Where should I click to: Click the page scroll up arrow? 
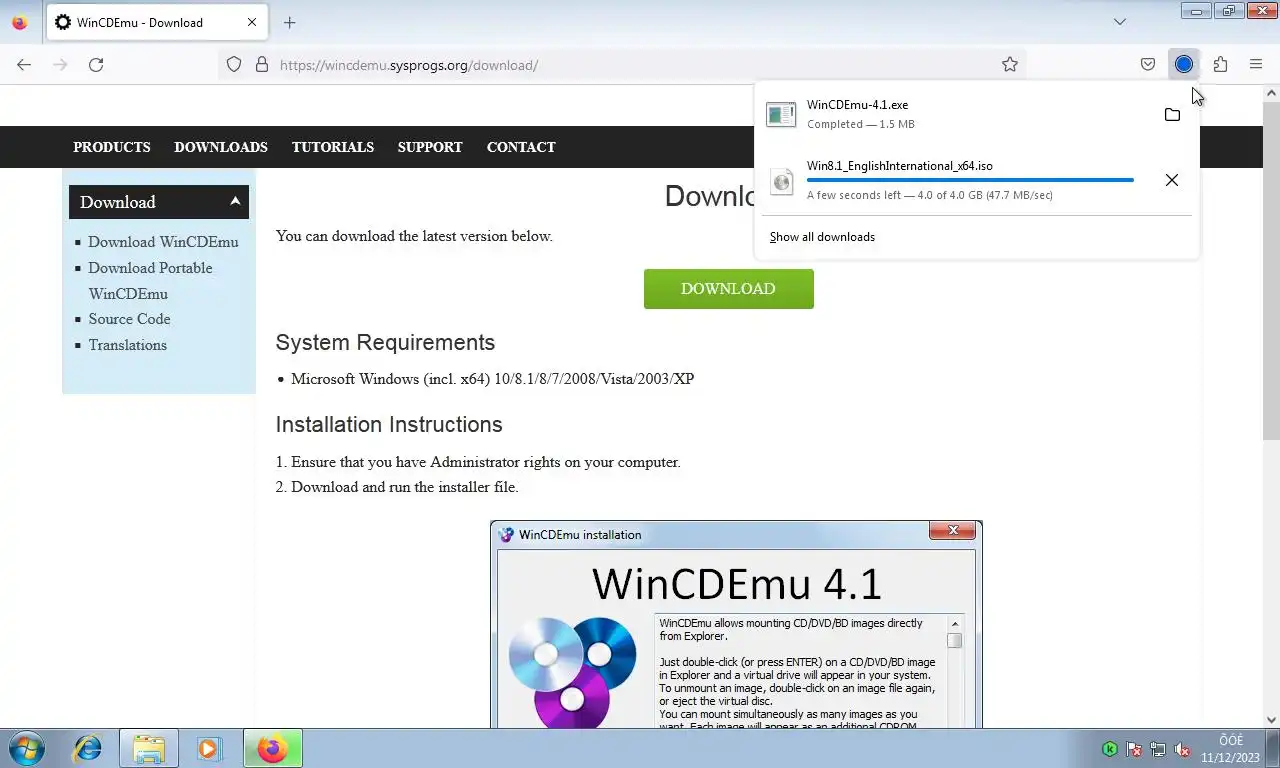(x=1271, y=92)
